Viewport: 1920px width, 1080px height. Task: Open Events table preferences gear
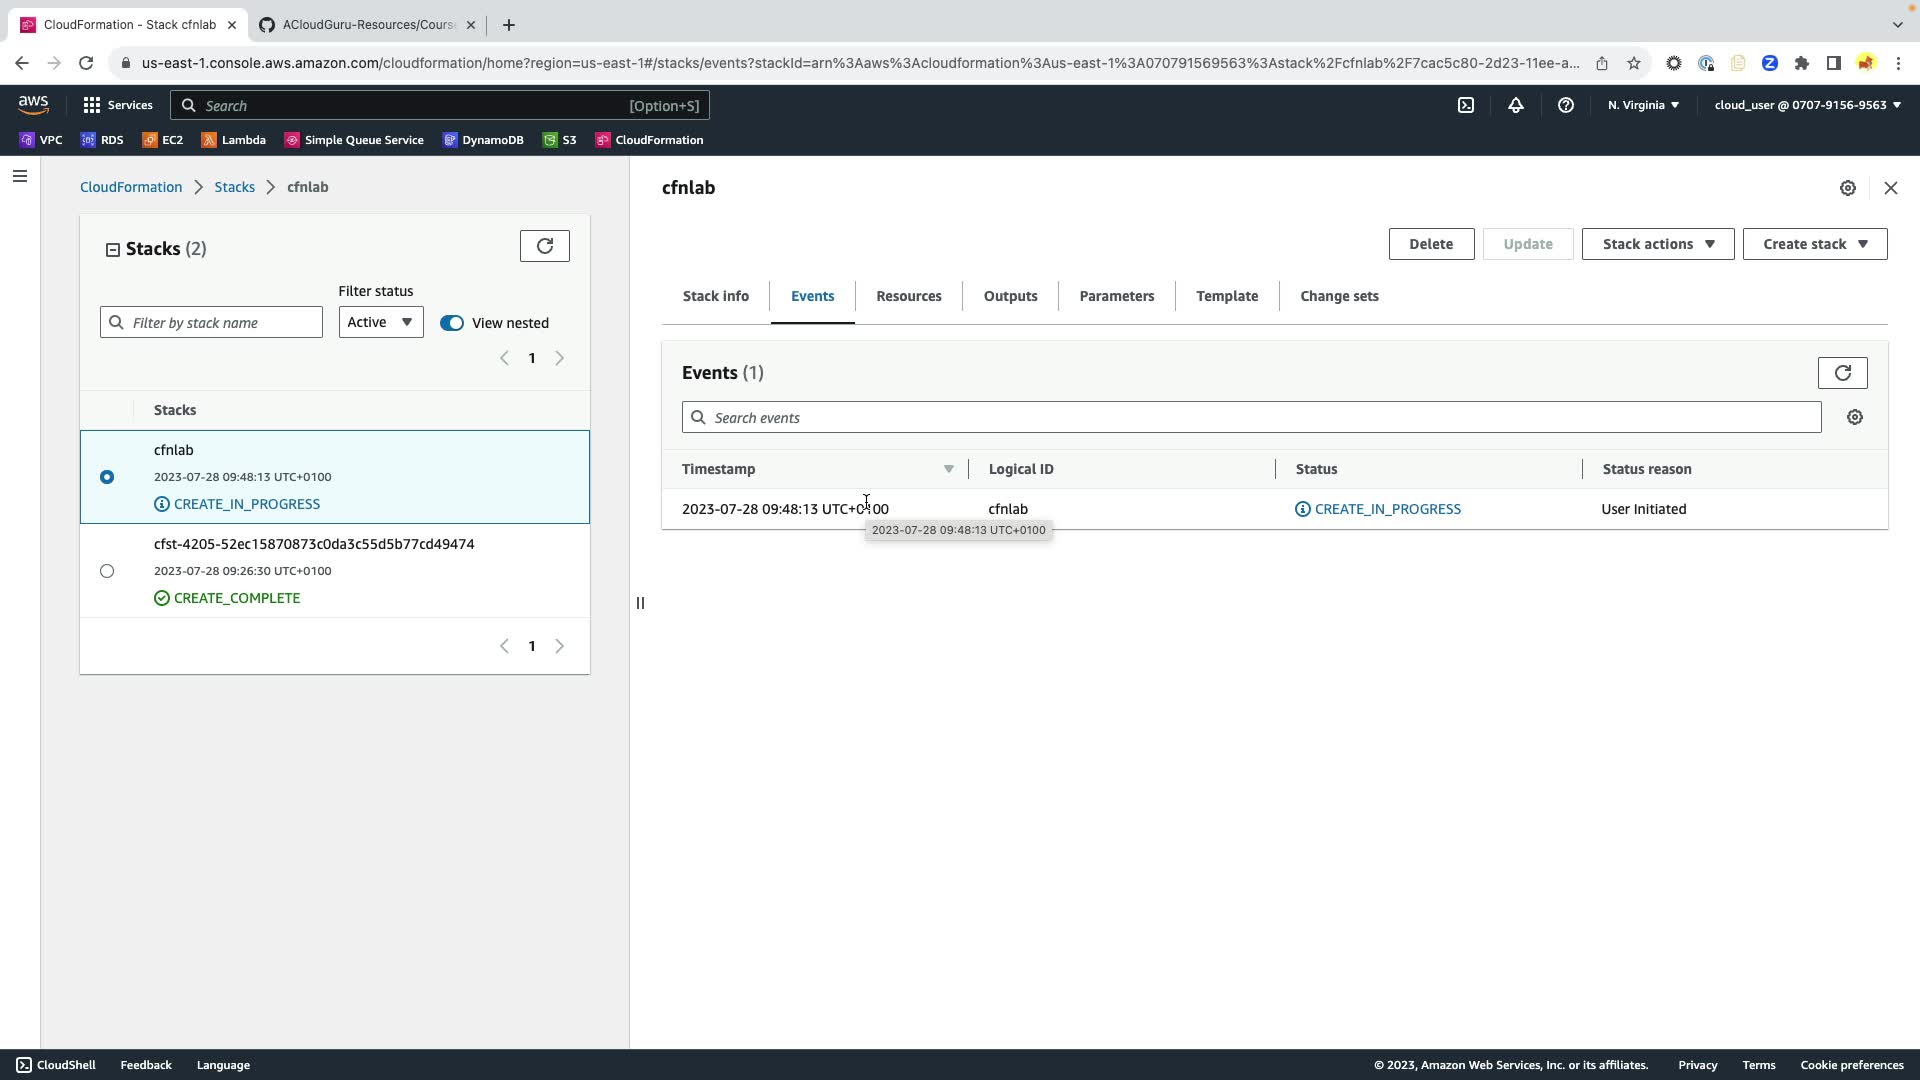tap(1854, 417)
